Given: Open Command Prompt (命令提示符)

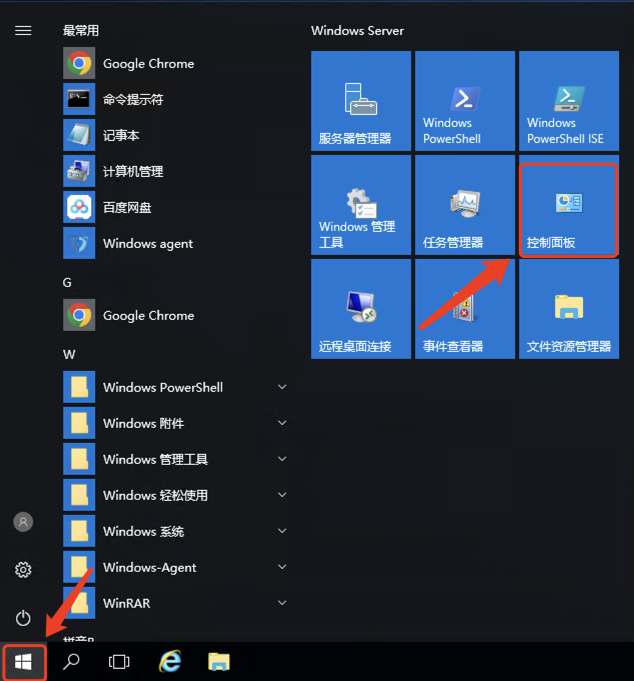Looking at the screenshot, I should (x=176, y=99).
